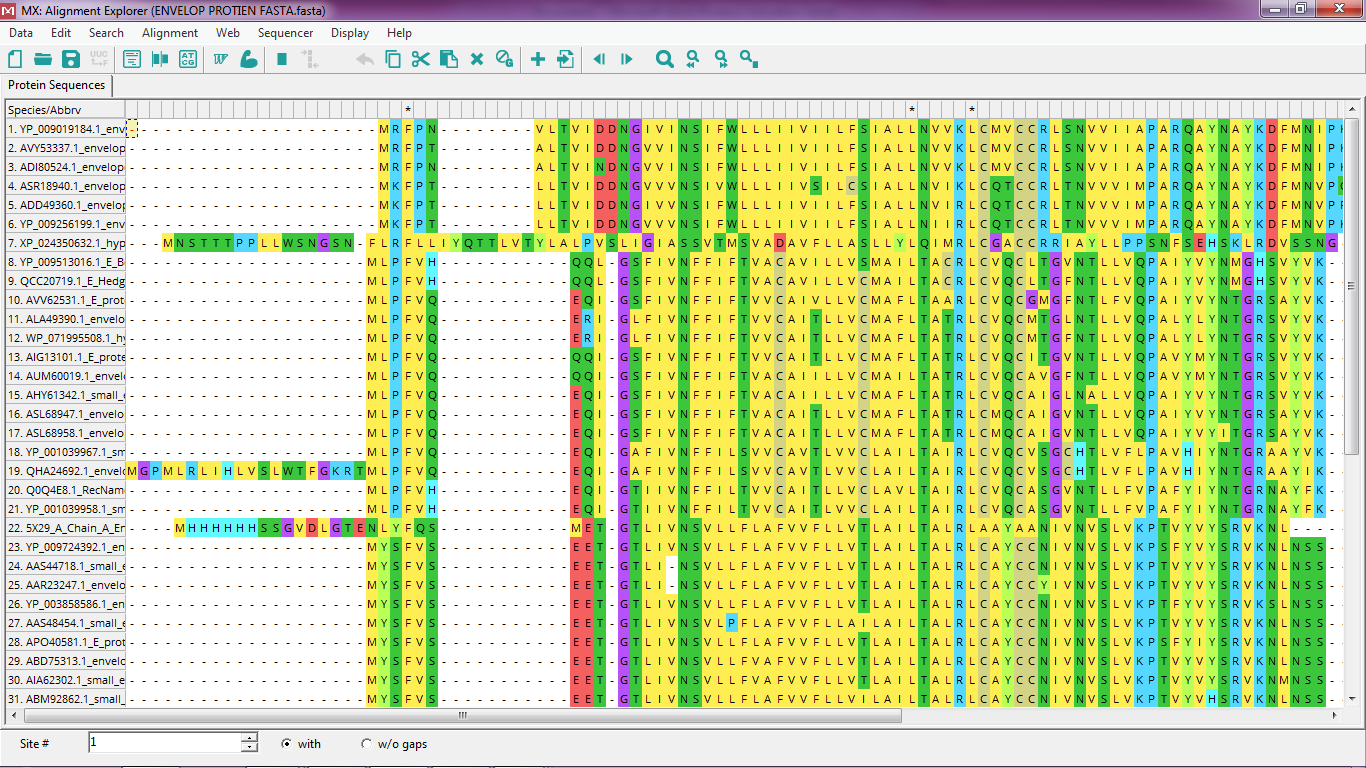1366x768 pixels.
Task: Open the Alignment menu
Action: tap(169, 33)
